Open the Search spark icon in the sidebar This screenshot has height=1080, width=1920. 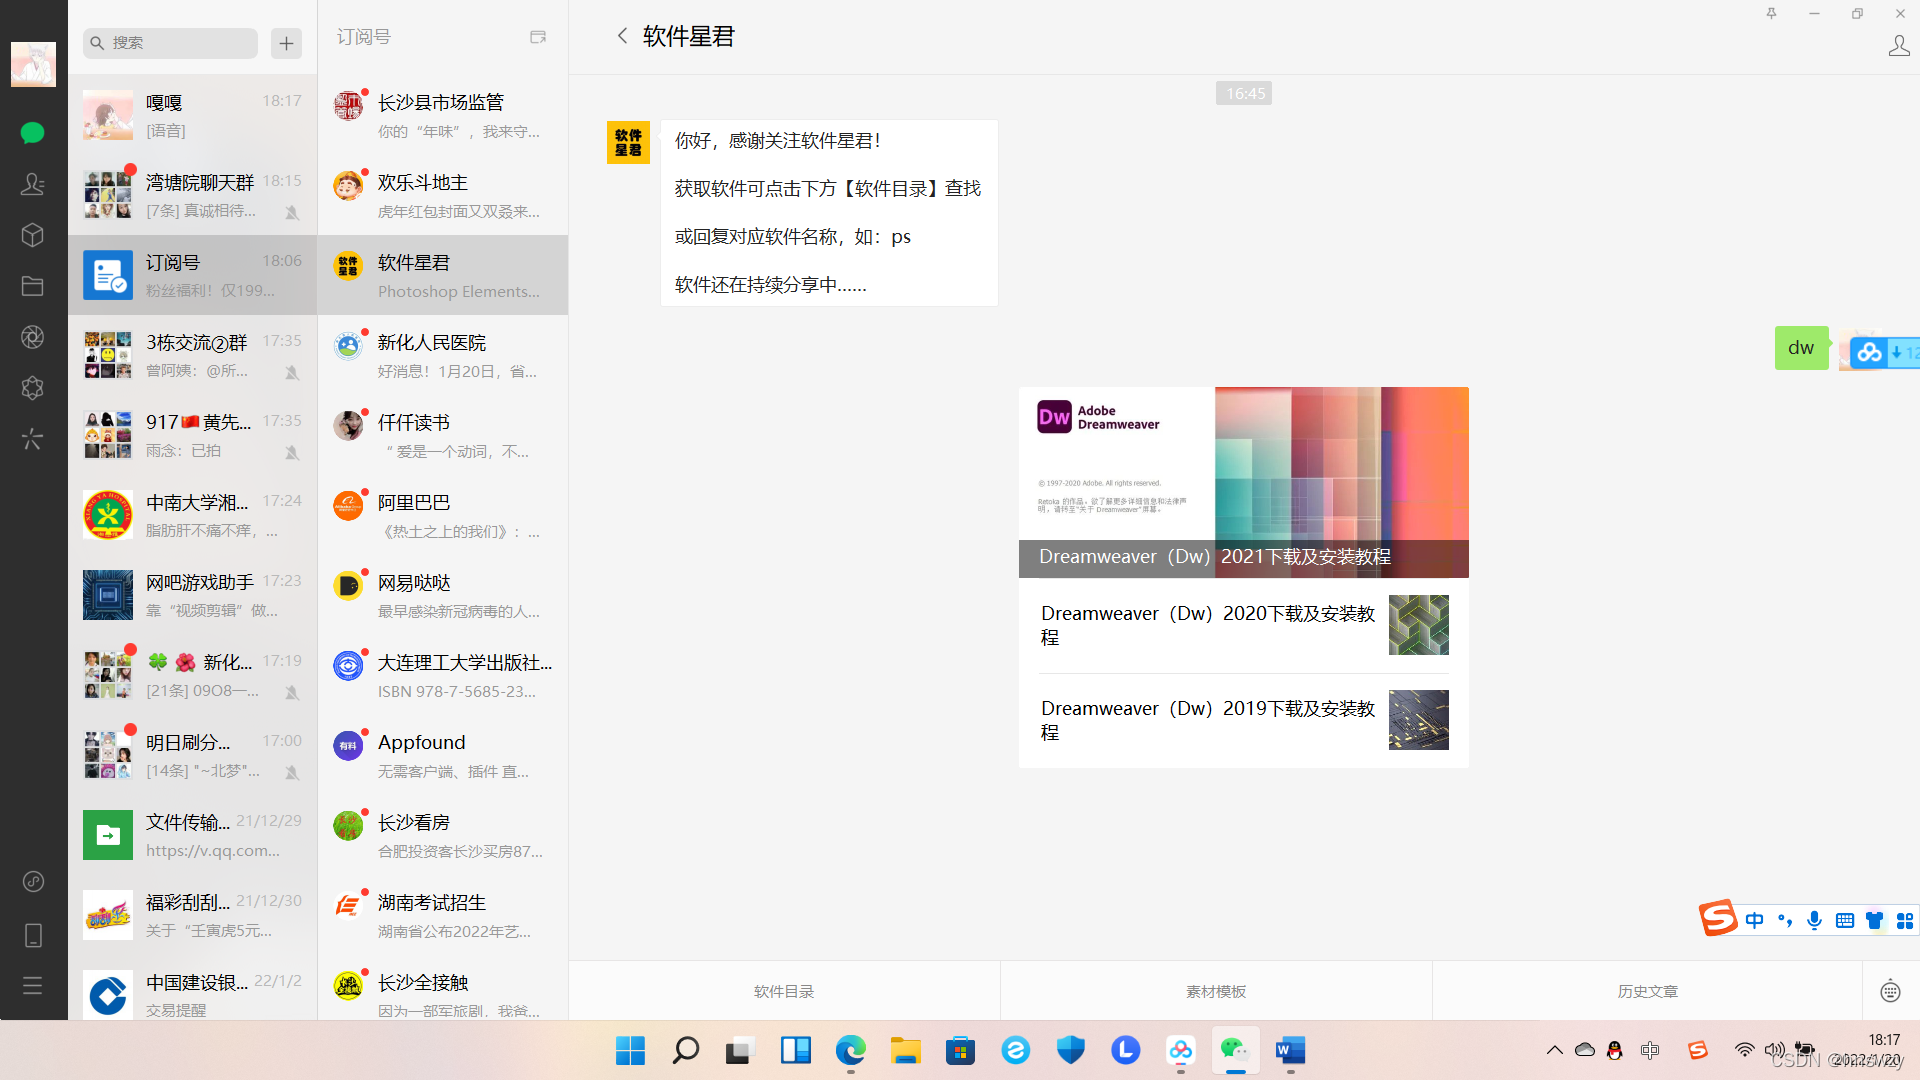point(32,439)
